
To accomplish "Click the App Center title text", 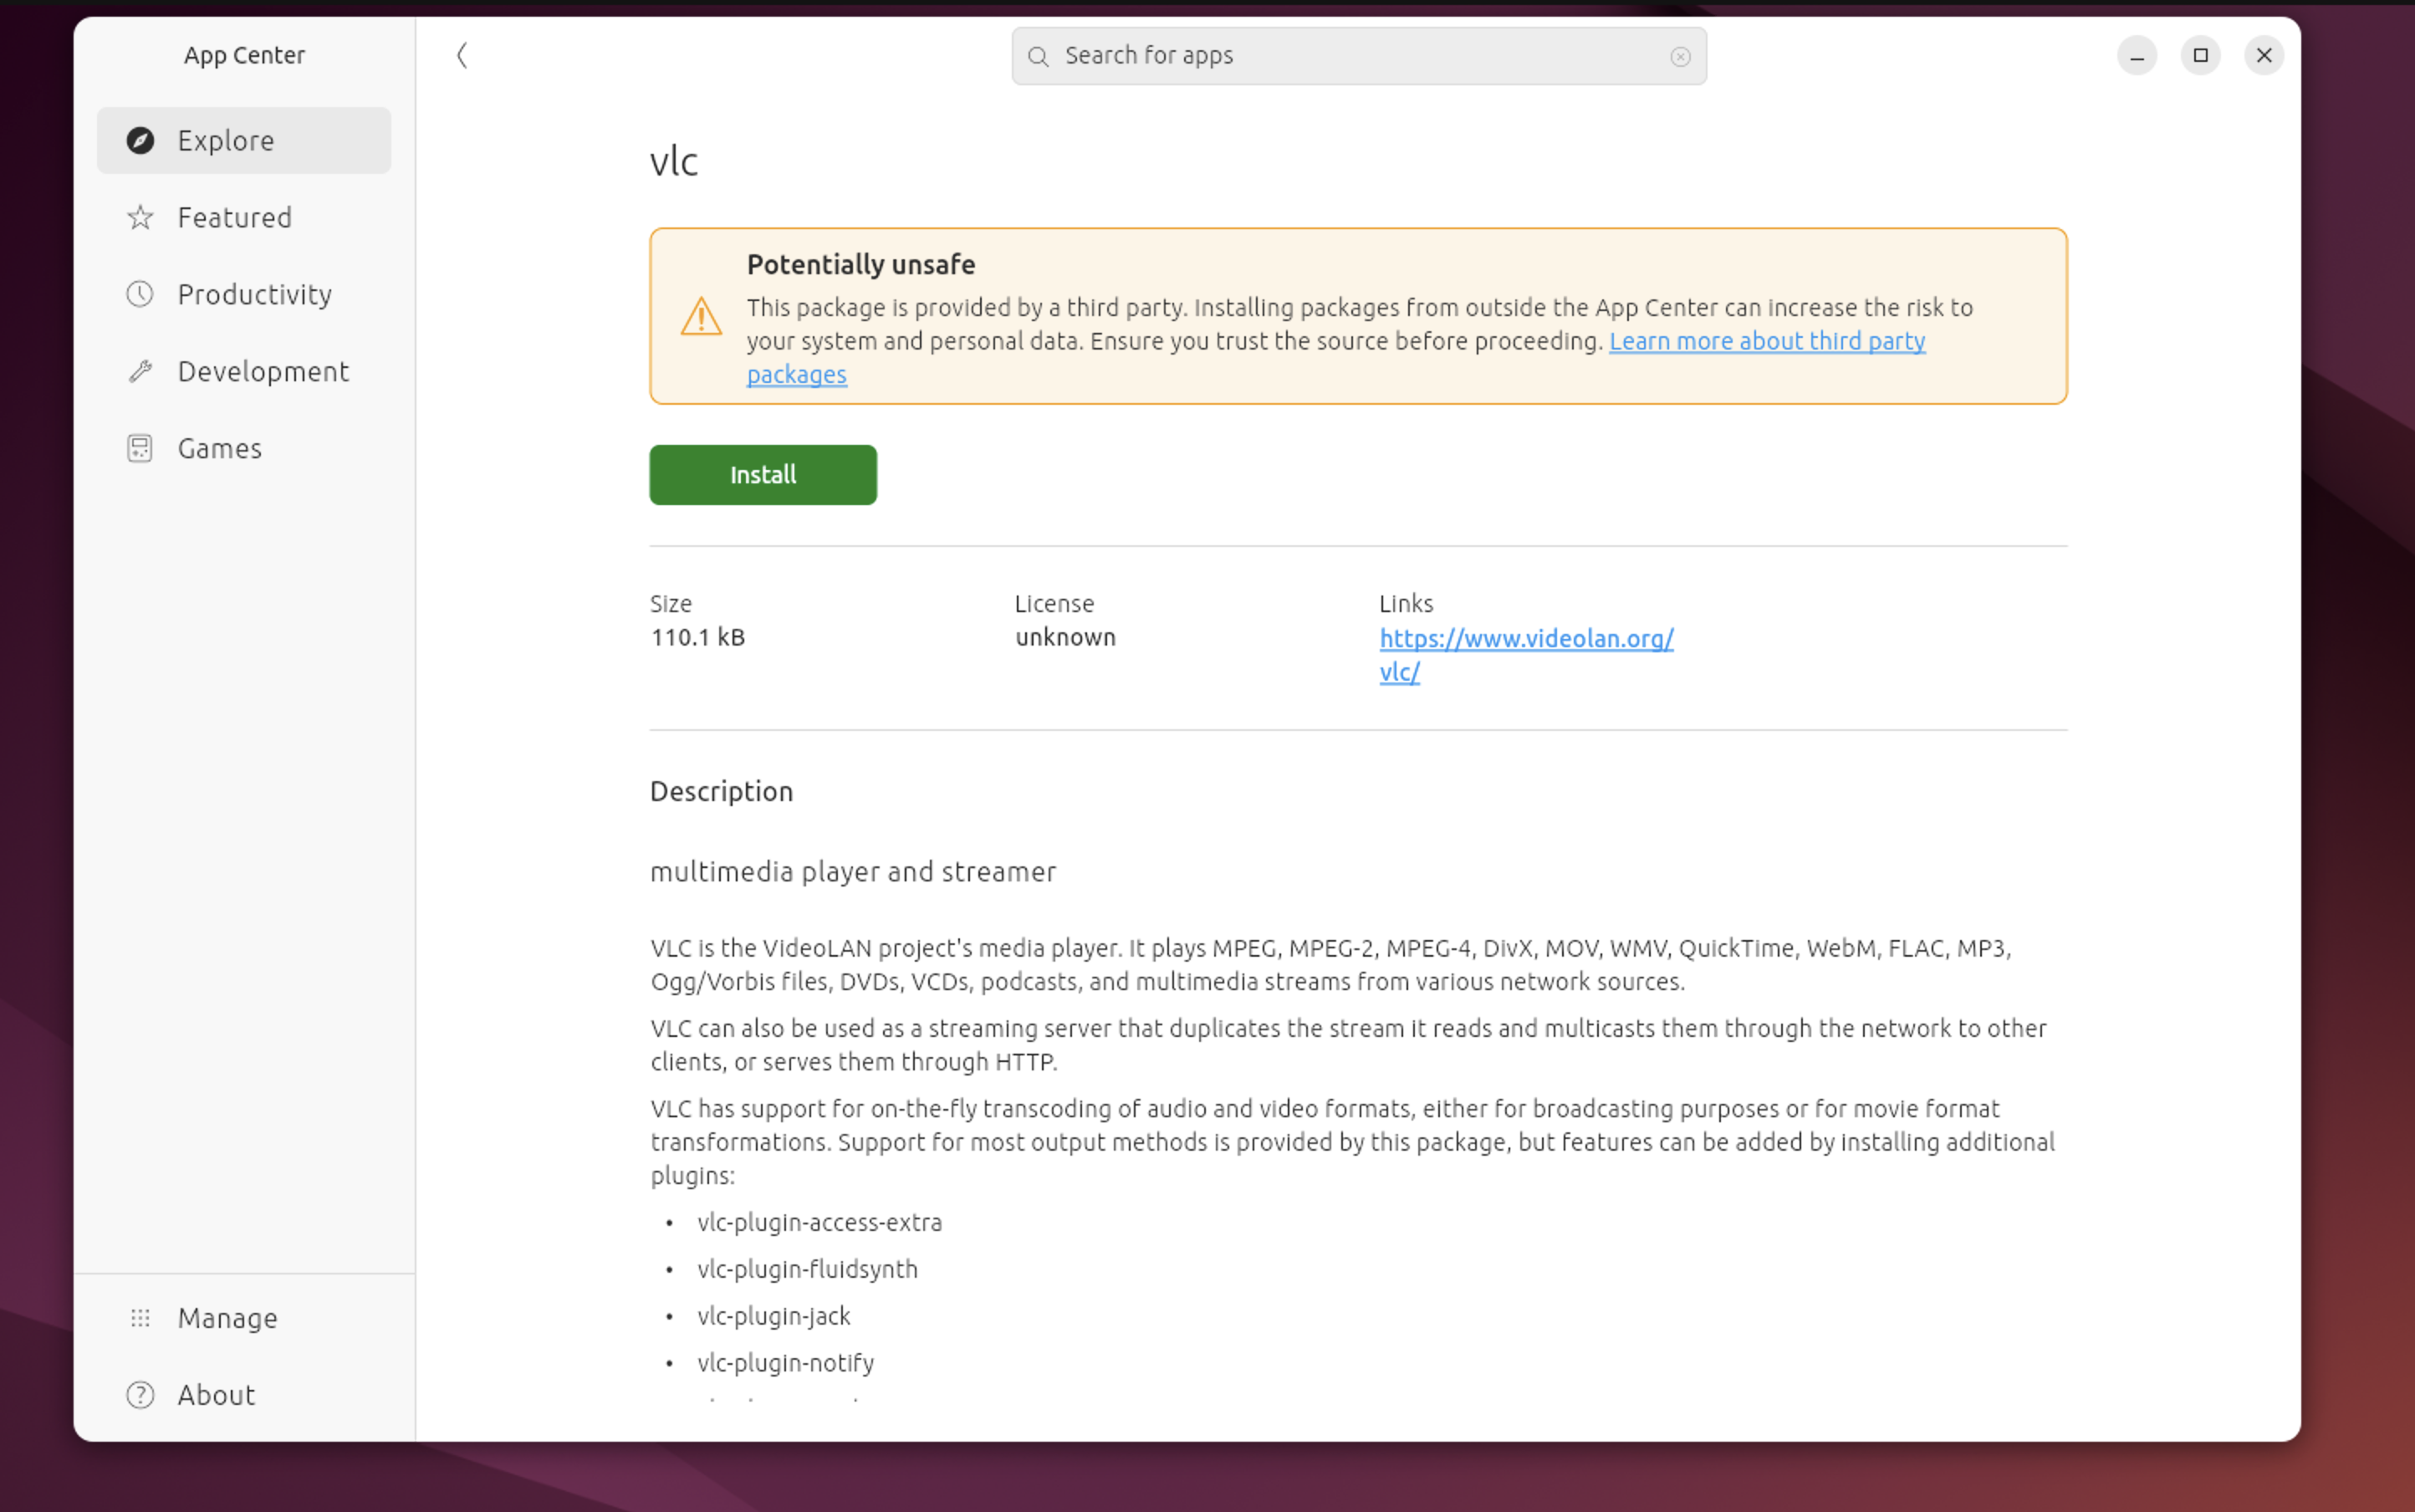I will pos(244,55).
